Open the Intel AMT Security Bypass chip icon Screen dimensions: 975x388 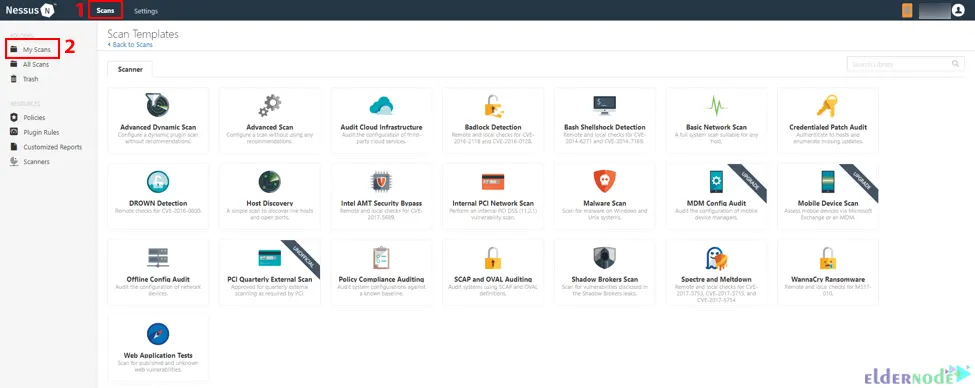tap(381, 182)
